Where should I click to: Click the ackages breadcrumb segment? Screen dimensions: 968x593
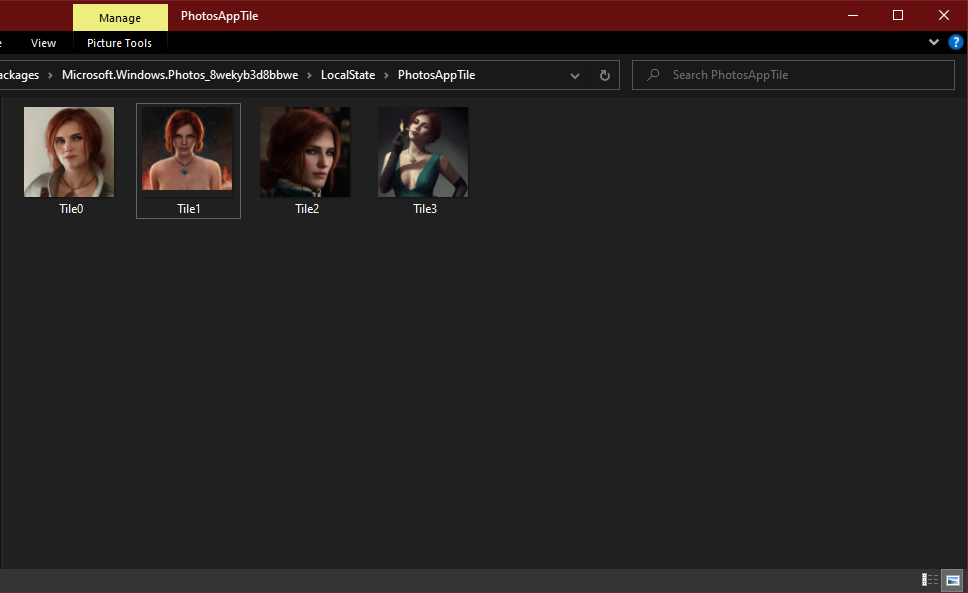pyautogui.click(x=19, y=75)
